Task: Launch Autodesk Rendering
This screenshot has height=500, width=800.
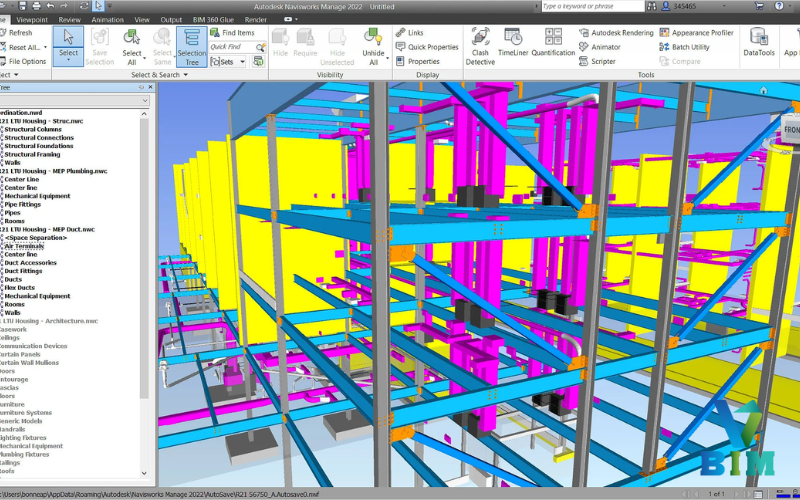Action: 616,33
